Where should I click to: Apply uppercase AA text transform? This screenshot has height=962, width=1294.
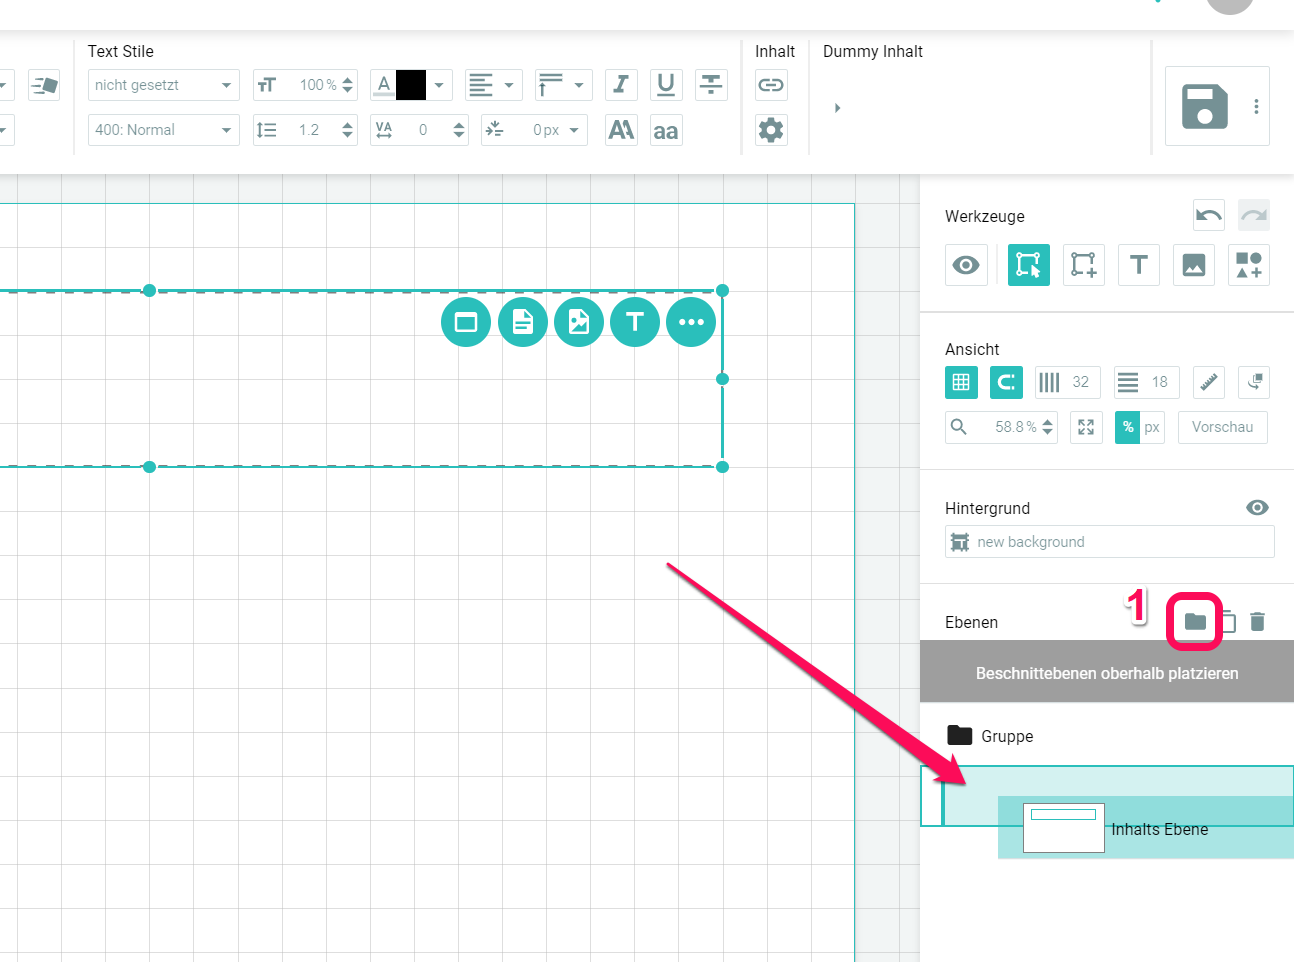(621, 130)
